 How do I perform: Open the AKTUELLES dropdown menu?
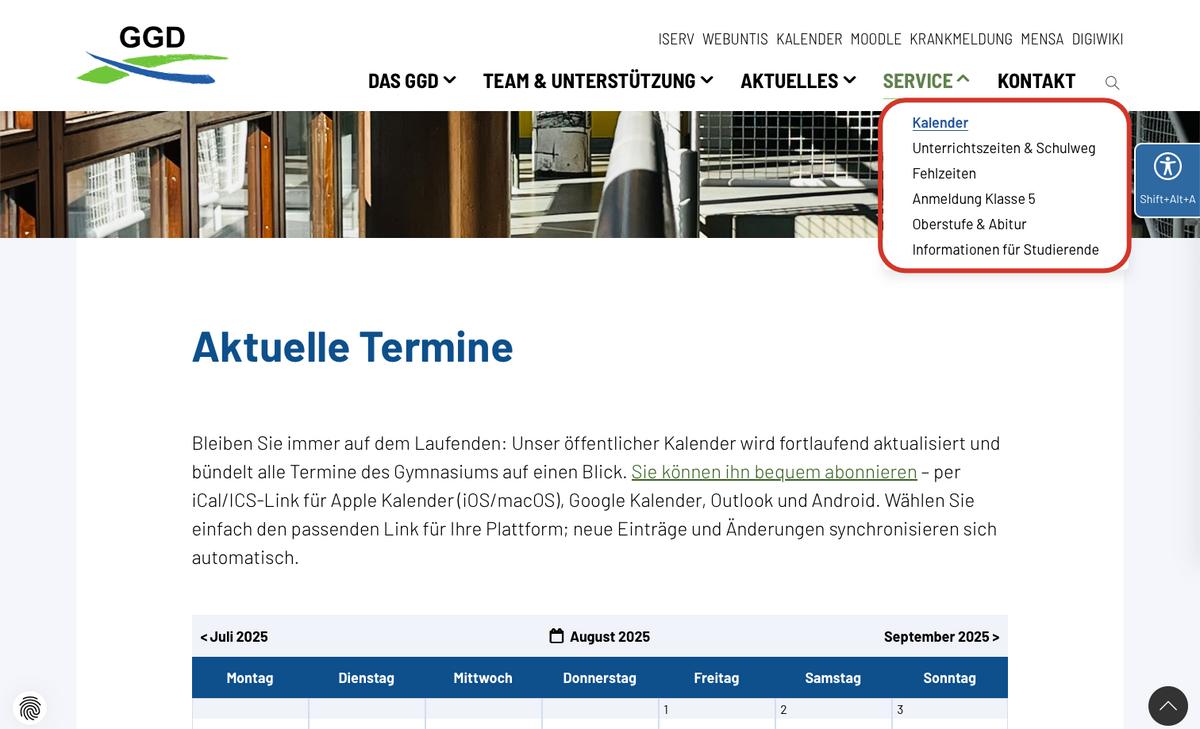pyautogui.click(x=797, y=81)
